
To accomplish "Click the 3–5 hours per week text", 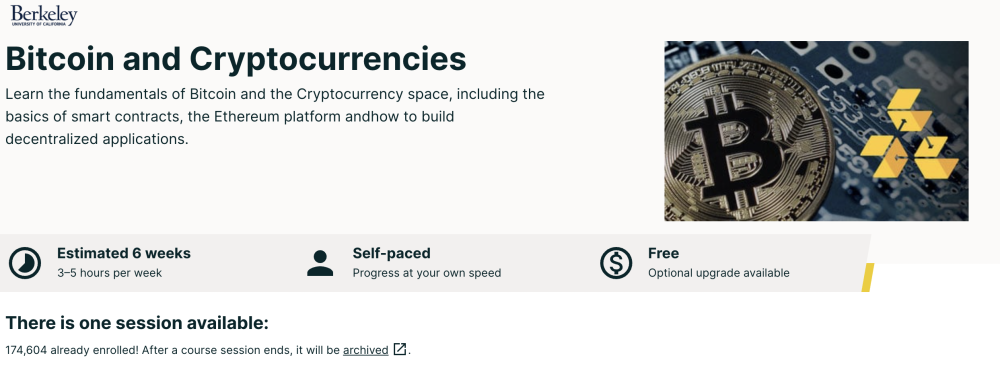I will tap(109, 273).
